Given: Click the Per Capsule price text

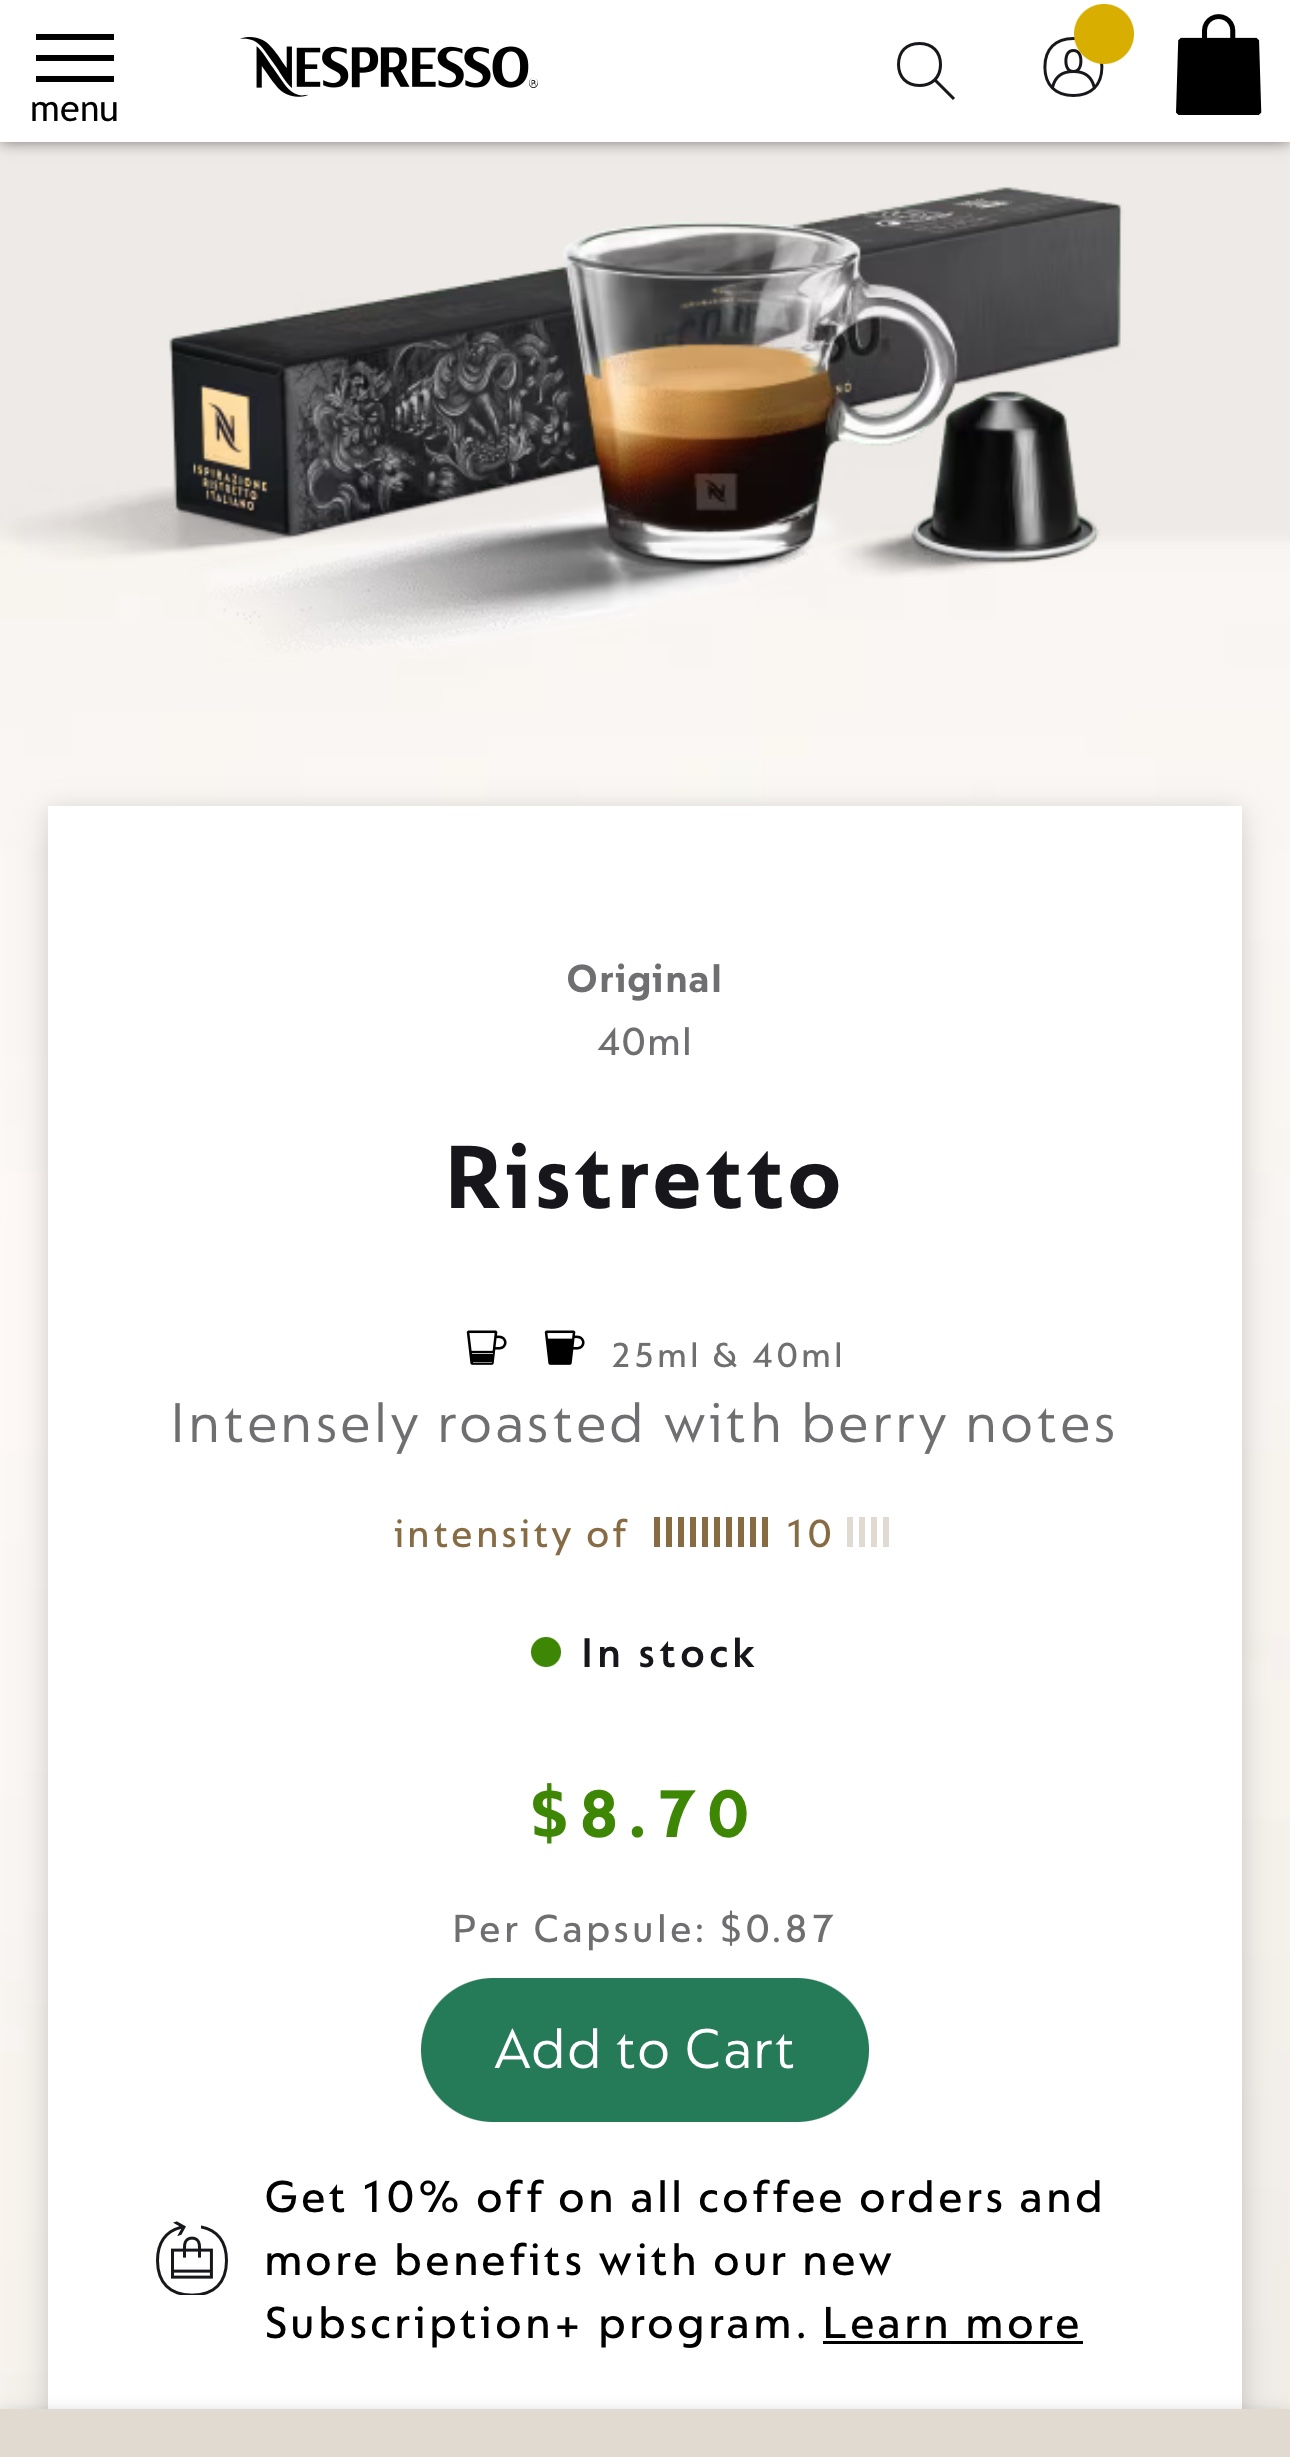Looking at the screenshot, I should 644,1928.
